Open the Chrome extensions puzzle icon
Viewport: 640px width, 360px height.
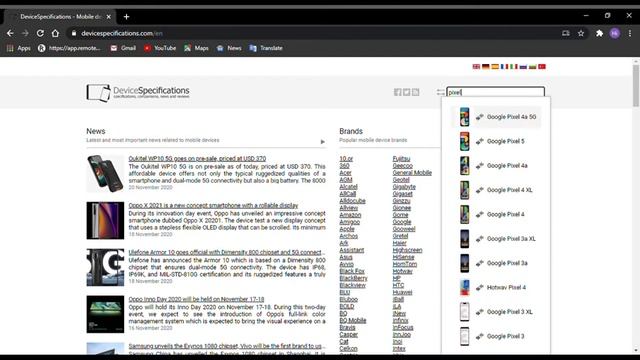coord(599,33)
